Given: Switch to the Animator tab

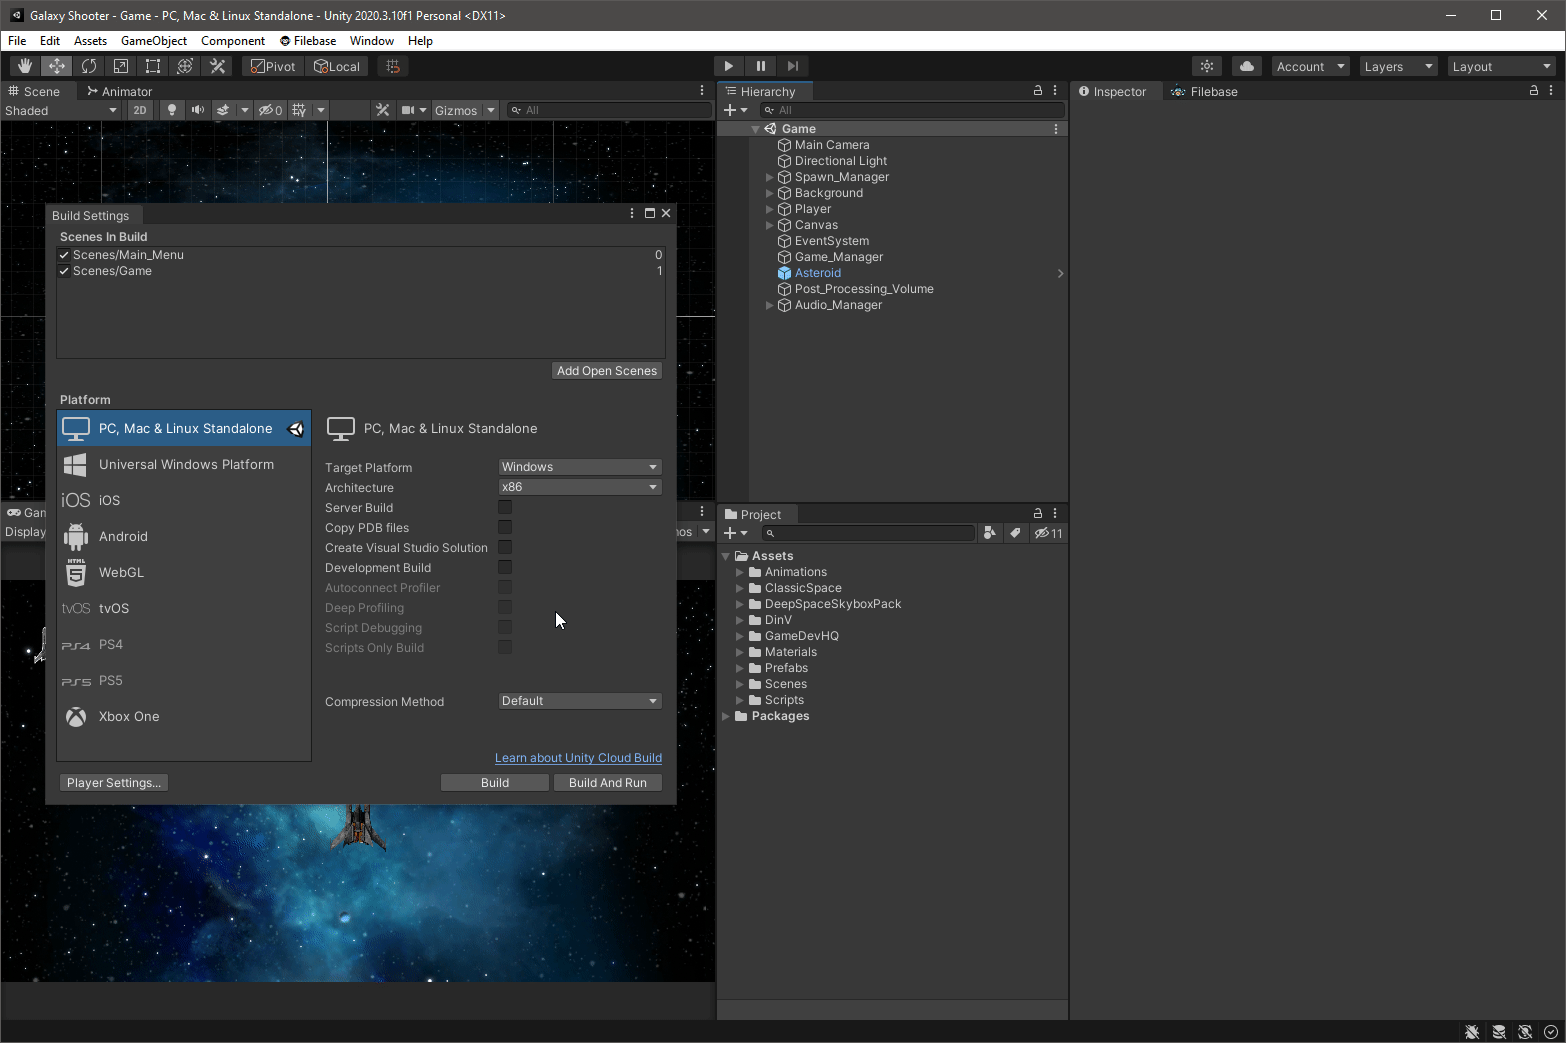Looking at the screenshot, I should (119, 91).
